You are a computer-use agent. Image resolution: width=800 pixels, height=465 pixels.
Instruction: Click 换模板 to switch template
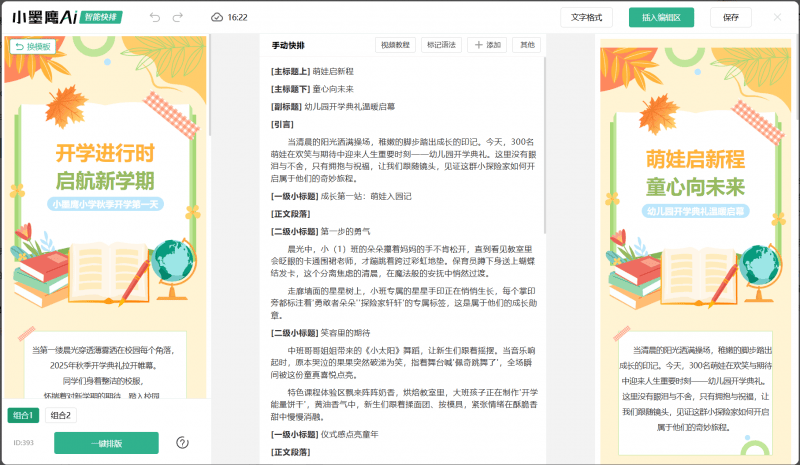(x=31, y=46)
